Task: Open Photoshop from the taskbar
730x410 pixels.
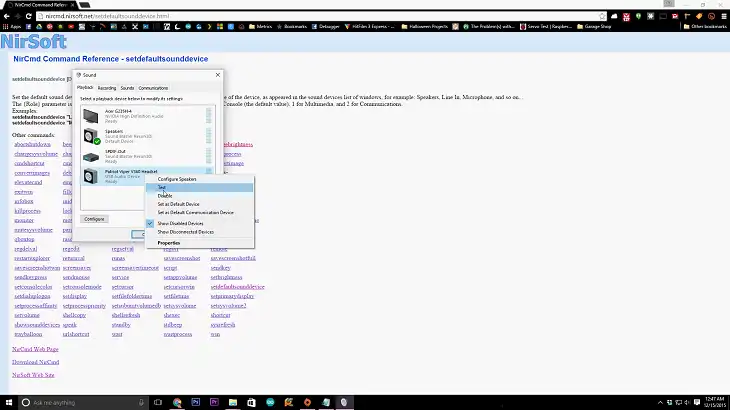Action: point(196,402)
